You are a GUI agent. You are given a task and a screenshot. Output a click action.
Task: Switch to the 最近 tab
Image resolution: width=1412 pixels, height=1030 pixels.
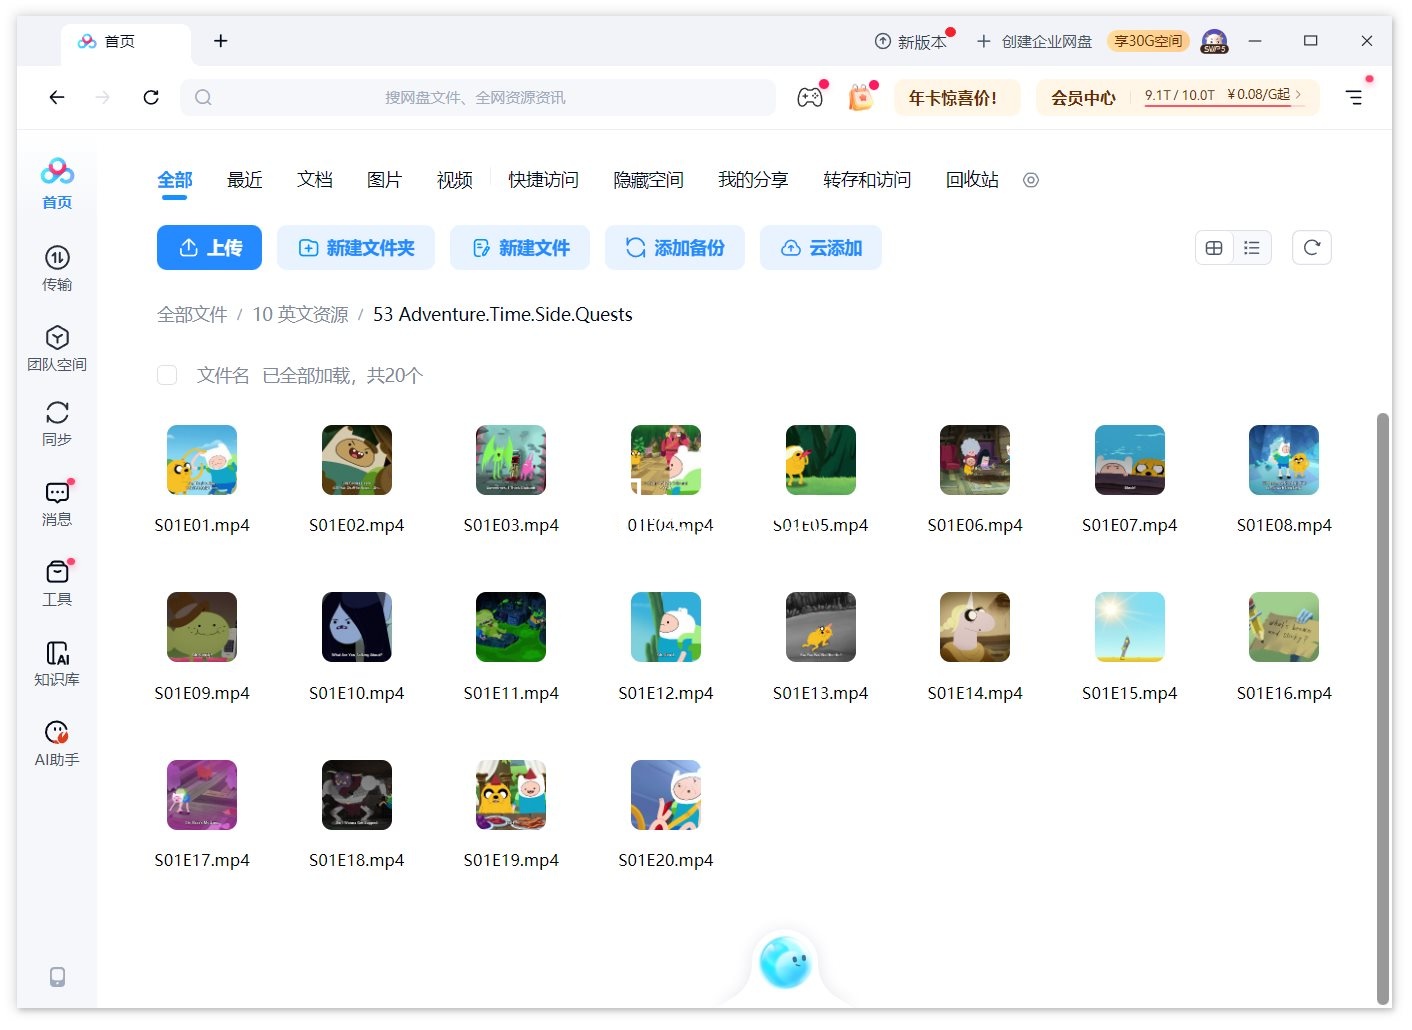point(245,180)
